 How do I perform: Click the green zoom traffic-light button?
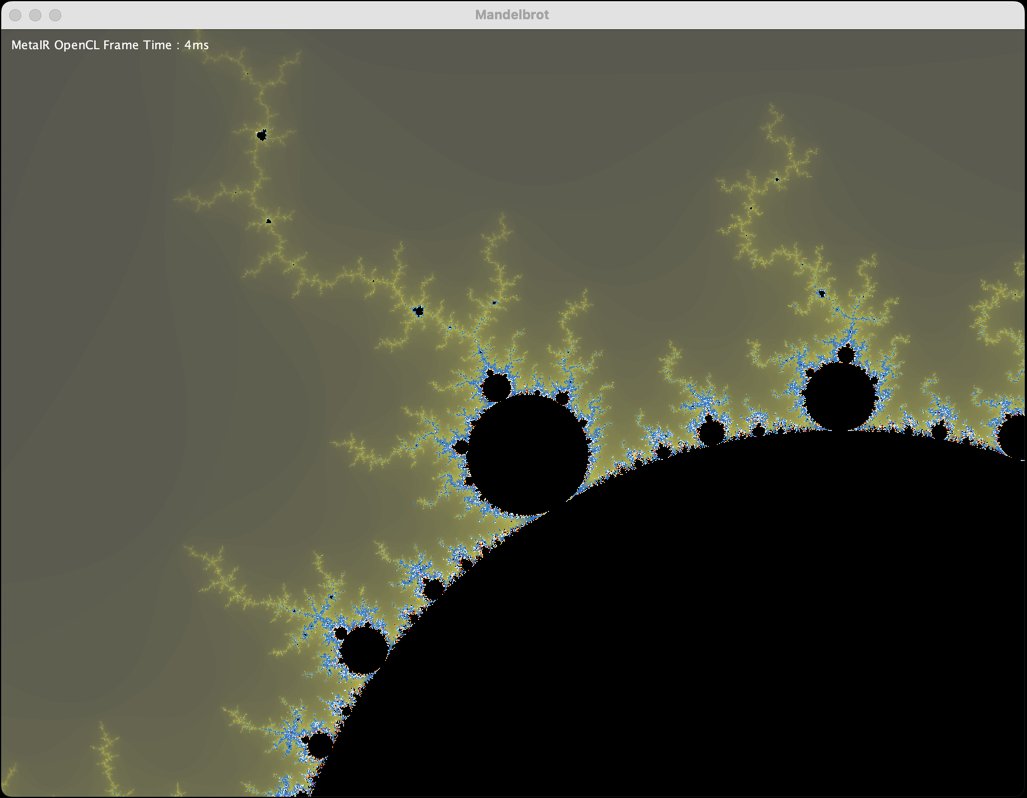[x=55, y=14]
